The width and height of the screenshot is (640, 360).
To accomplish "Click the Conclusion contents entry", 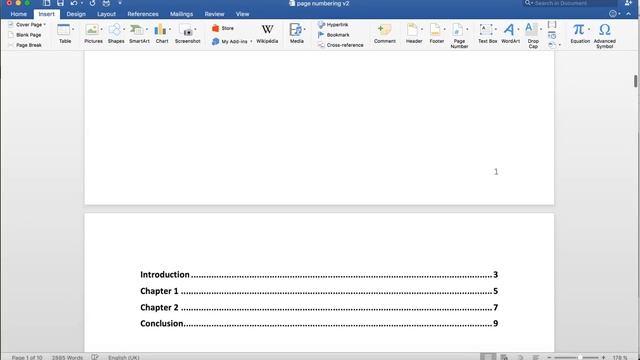I will coord(319,323).
